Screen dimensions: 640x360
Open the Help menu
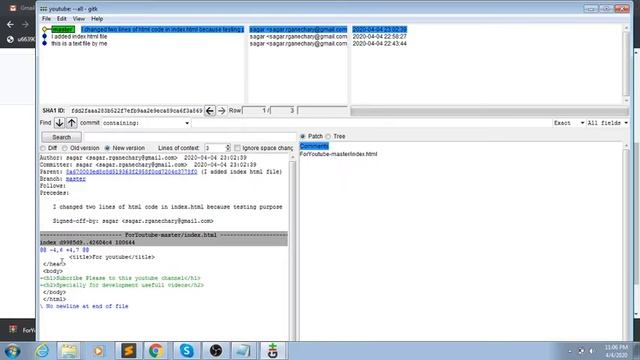[97, 19]
